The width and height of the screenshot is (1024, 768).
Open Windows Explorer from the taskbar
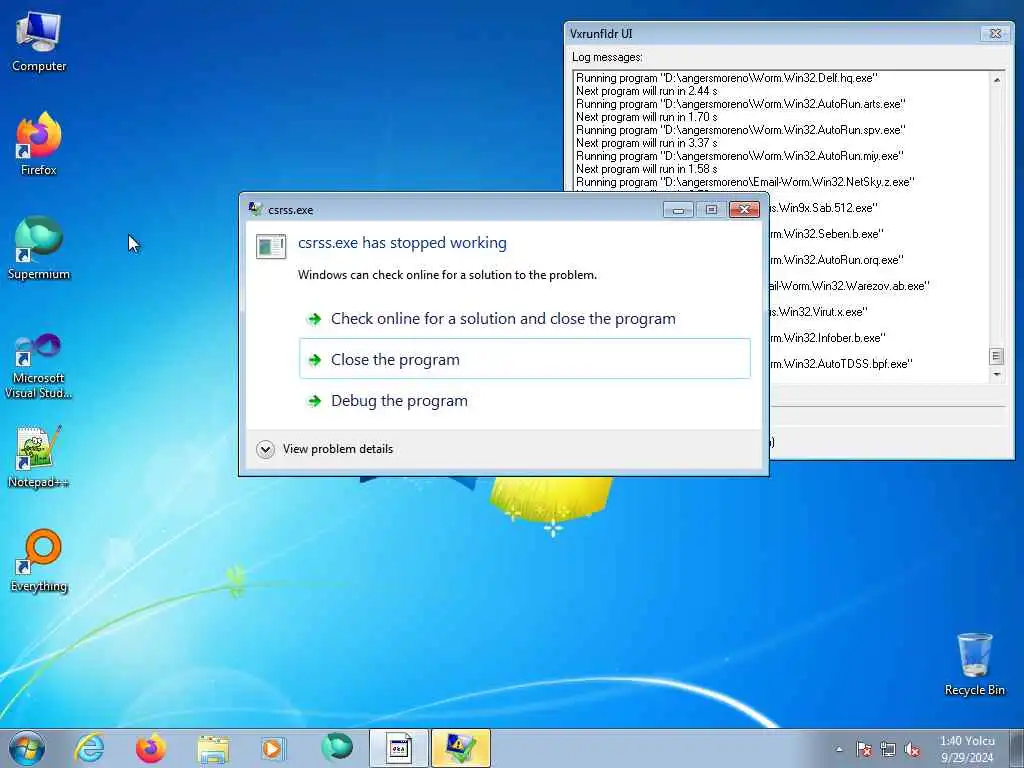(x=213, y=748)
